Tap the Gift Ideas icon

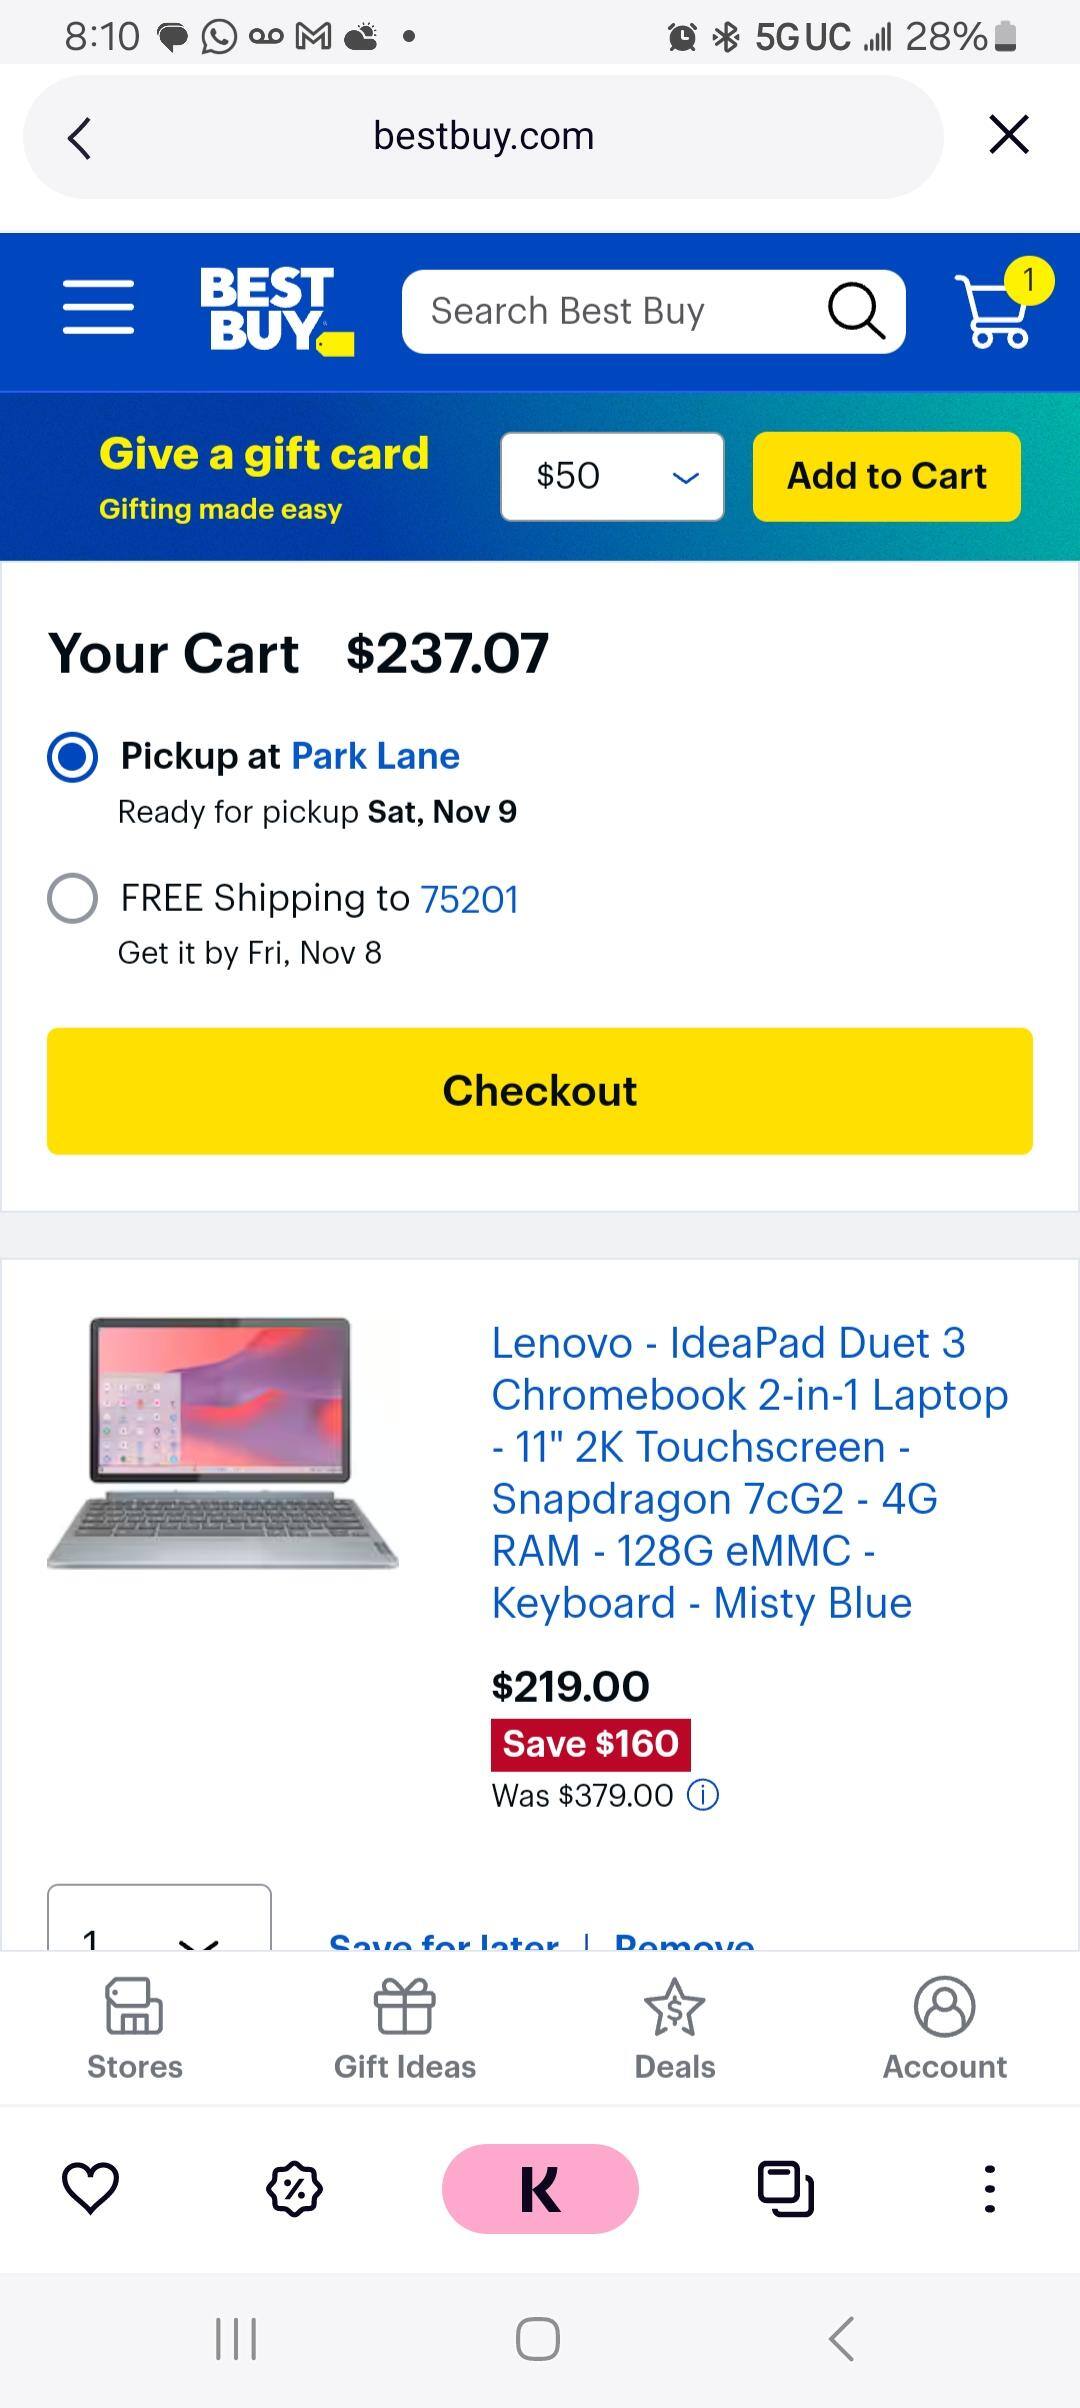(x=405, y=2027)
